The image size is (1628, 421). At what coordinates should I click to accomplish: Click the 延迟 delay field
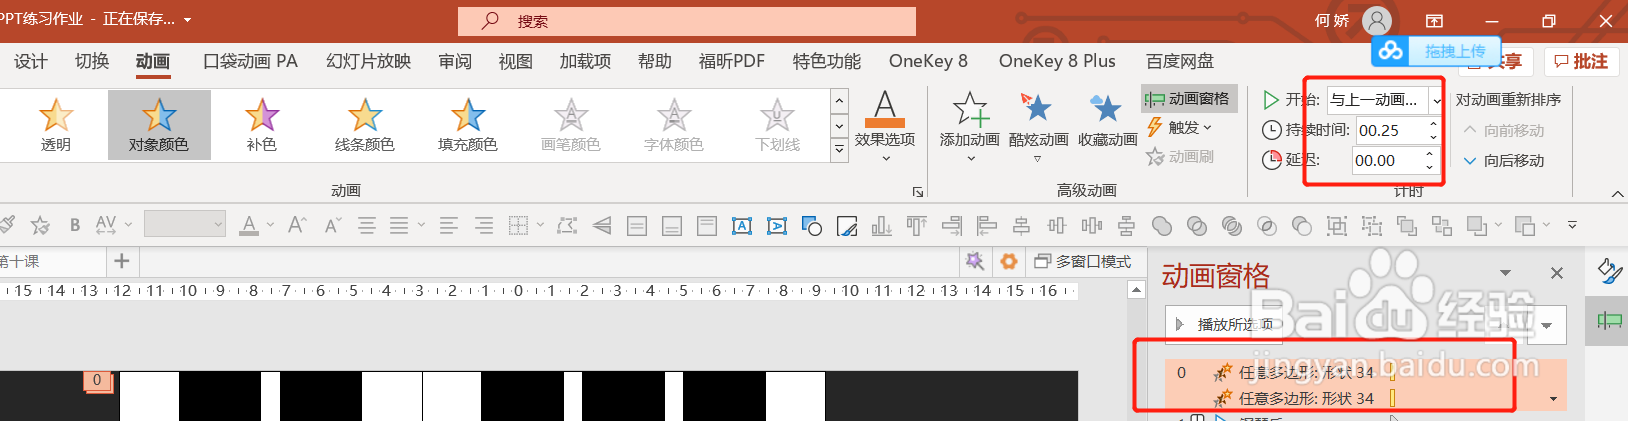[1388, 160]
